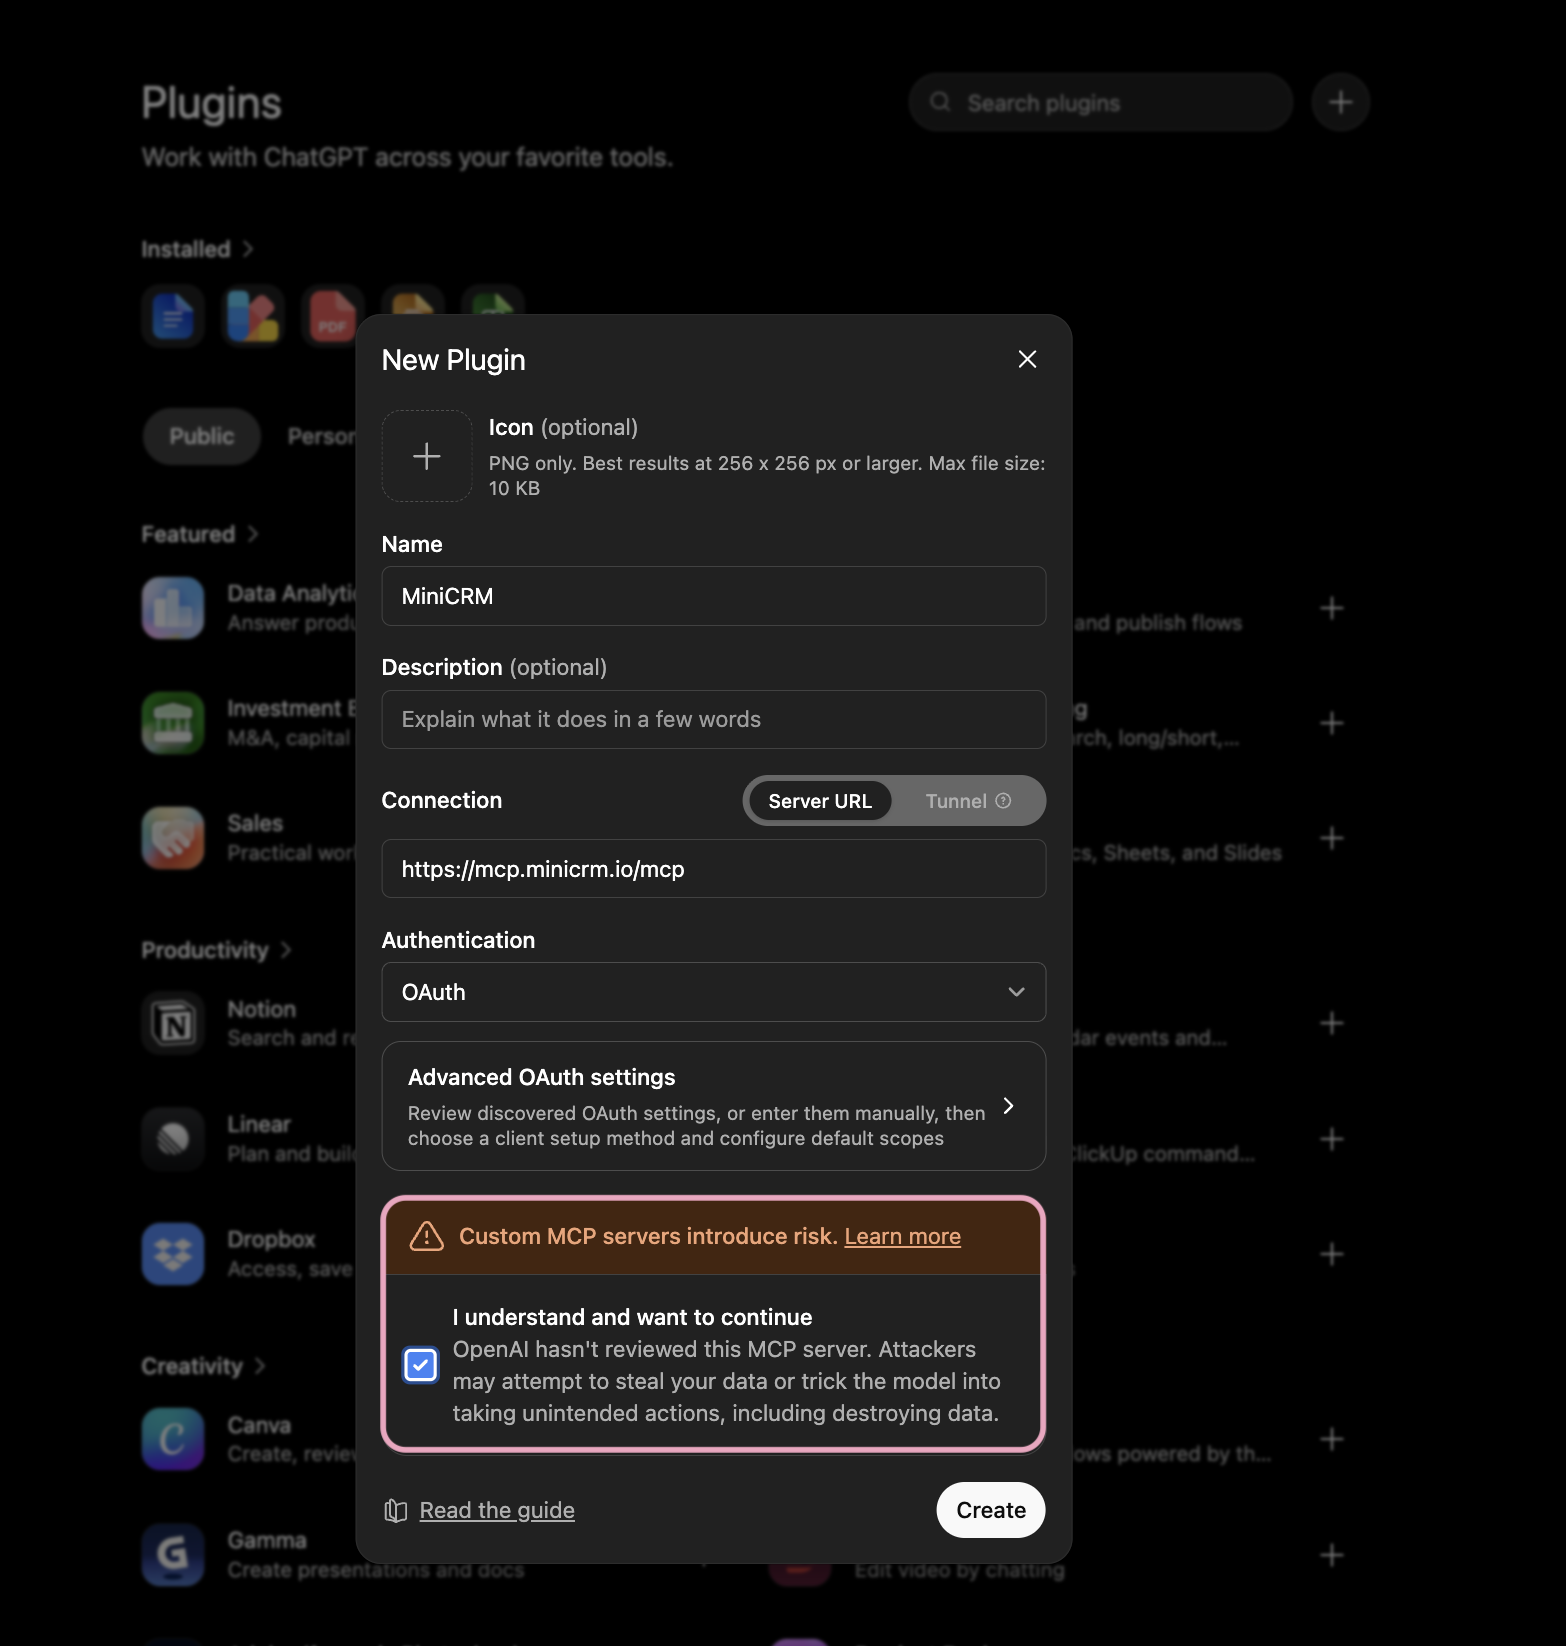Open the Authentication OAuth dropdown
This screenshot has height=1646, width=1566.
click(714, 992)
